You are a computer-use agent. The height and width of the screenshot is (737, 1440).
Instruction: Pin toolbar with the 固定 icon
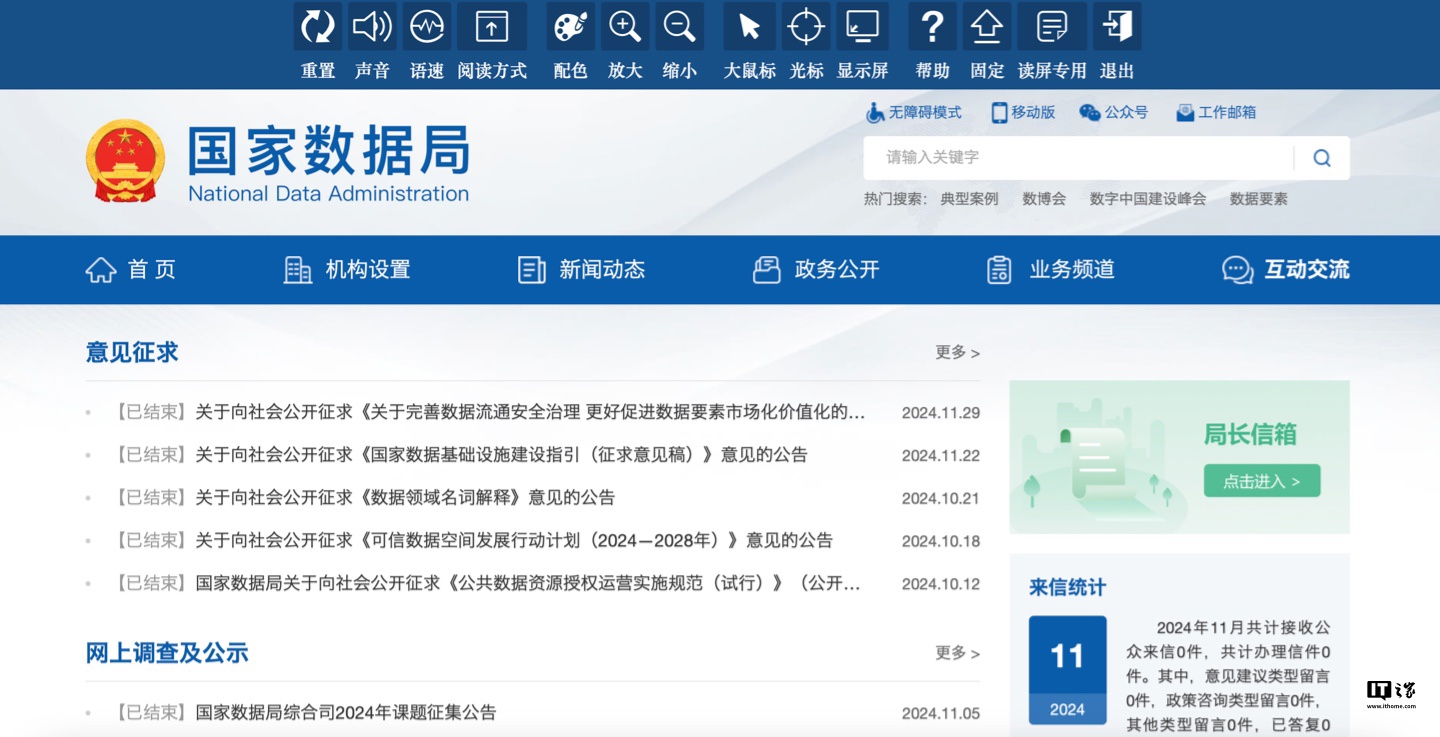click(x=987, y=27)
